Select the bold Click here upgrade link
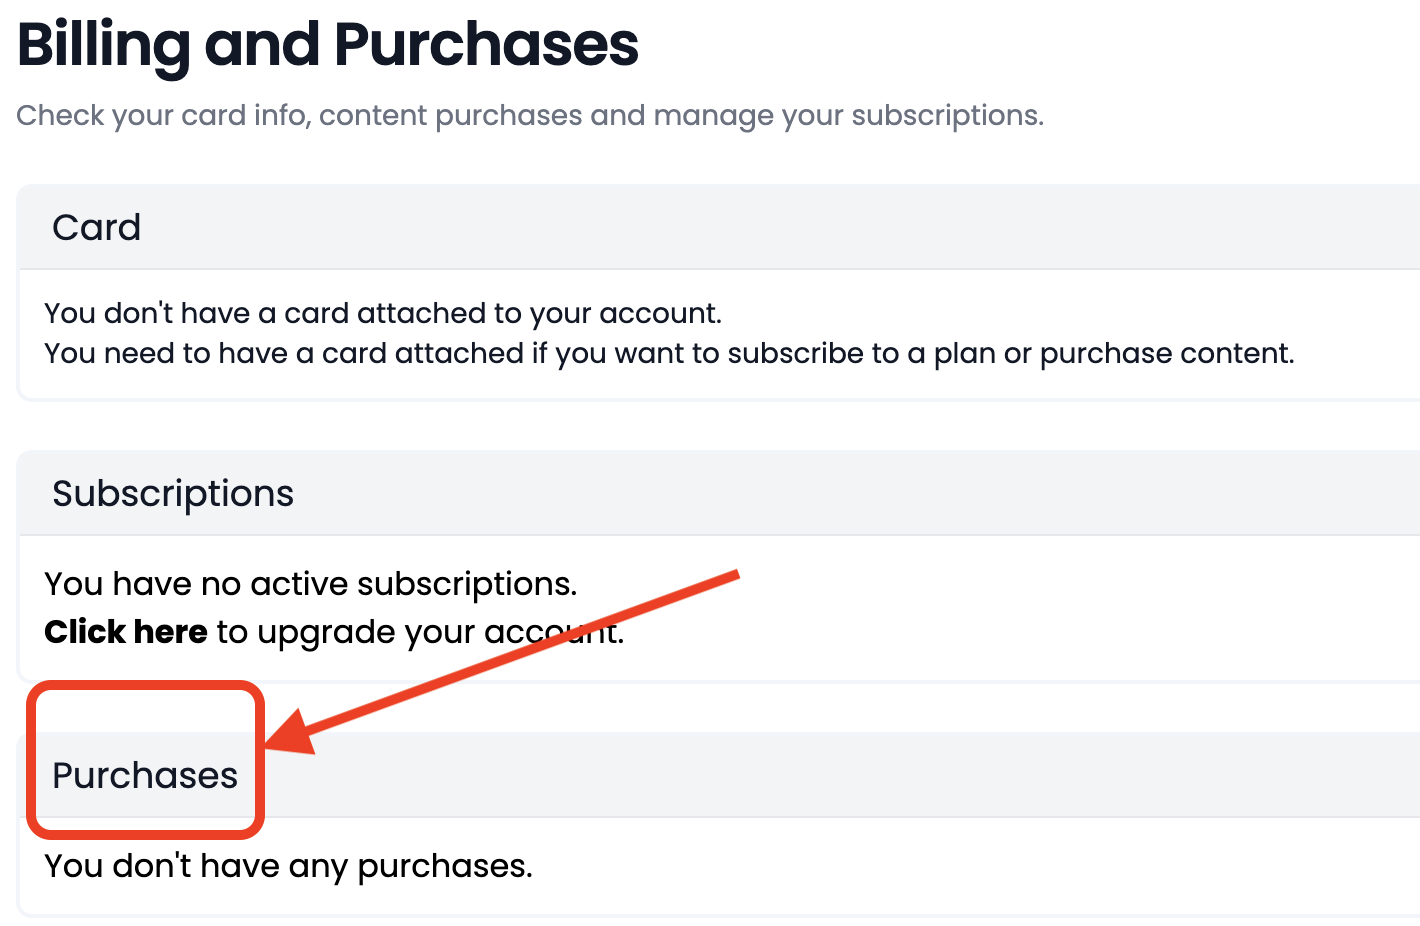Image resolution: width=1420 pixels, height=926 pixels. click(126, 632)
